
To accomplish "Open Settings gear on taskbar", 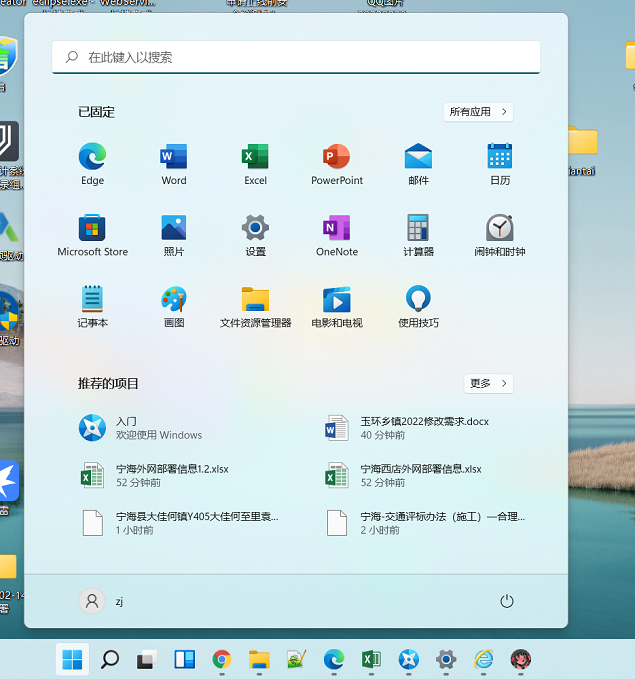I will pos(446,660).
